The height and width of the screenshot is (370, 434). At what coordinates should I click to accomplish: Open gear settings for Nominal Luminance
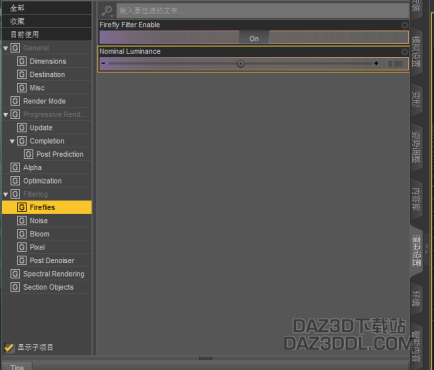(404, 52)
